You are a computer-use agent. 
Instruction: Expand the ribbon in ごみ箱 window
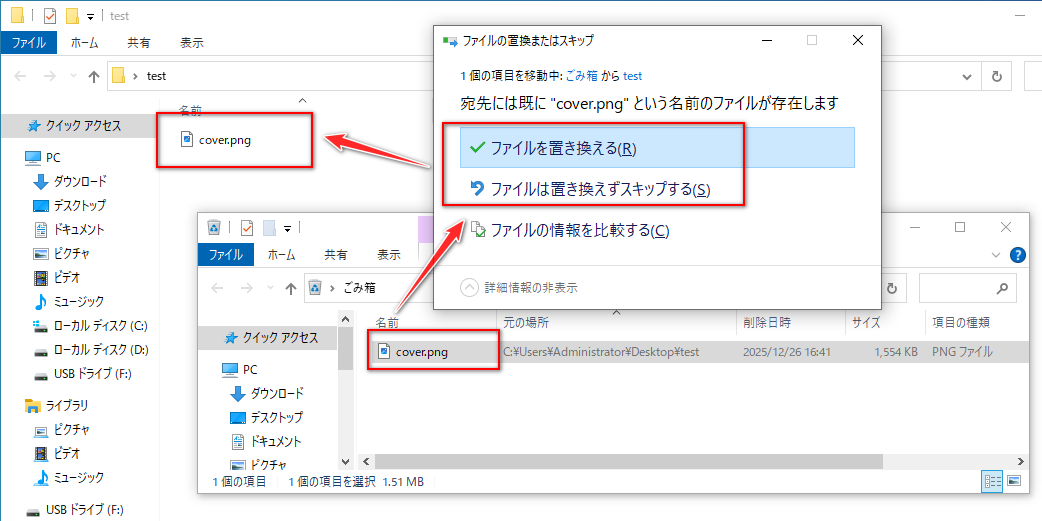click(x=995, y=255)
